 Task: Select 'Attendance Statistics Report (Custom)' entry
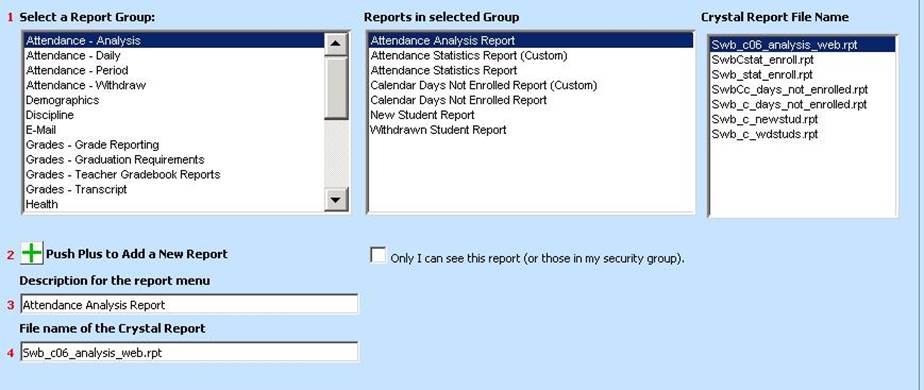coord(530,55)
